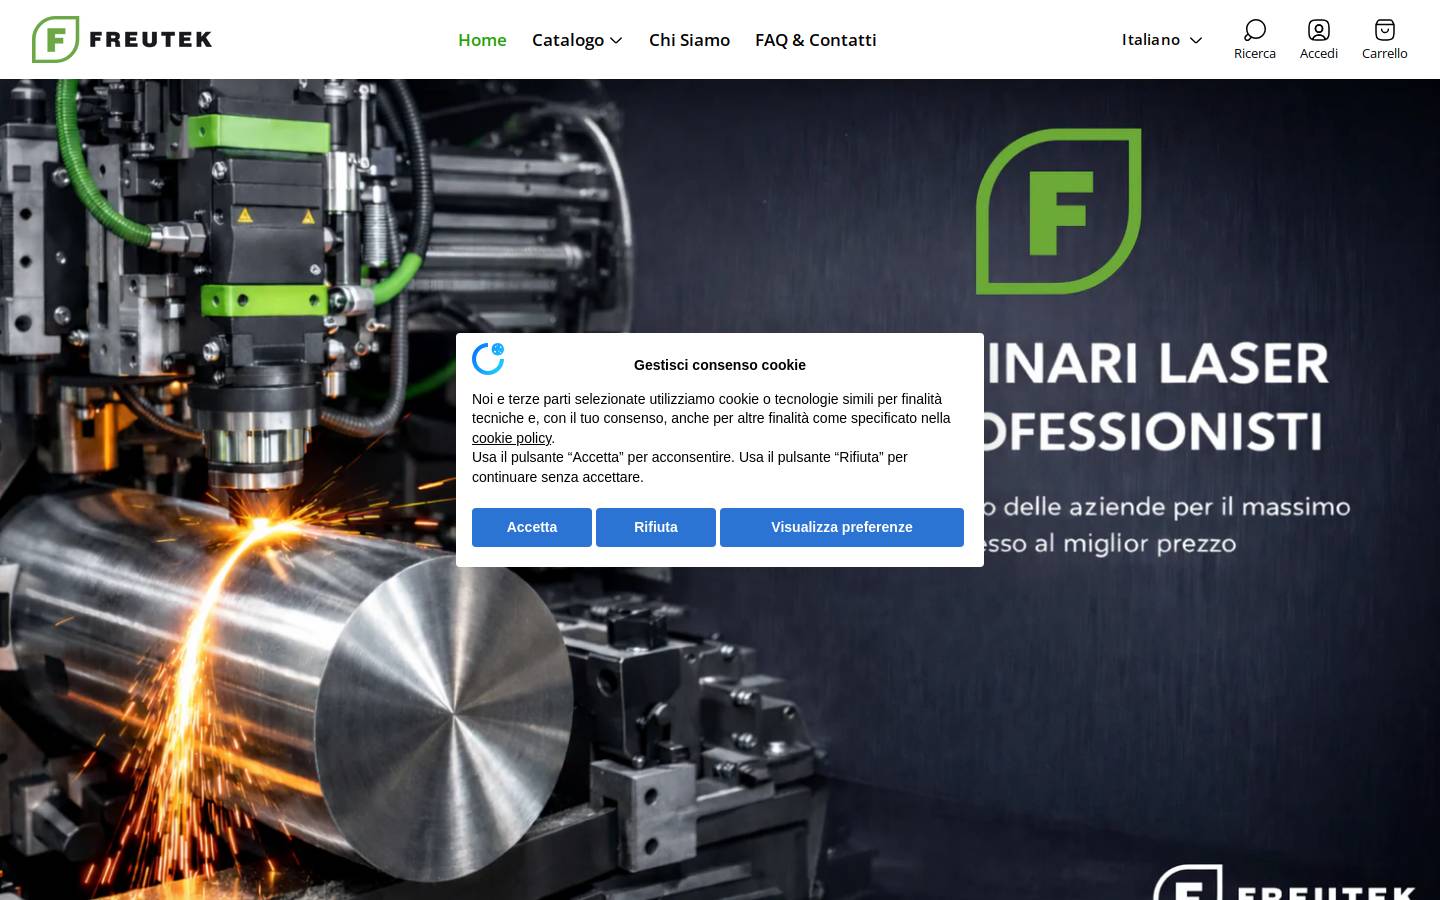The image size is (1440, 900).
Task: Open the search (Ricerca) icon
Action: coord(1254,40)
